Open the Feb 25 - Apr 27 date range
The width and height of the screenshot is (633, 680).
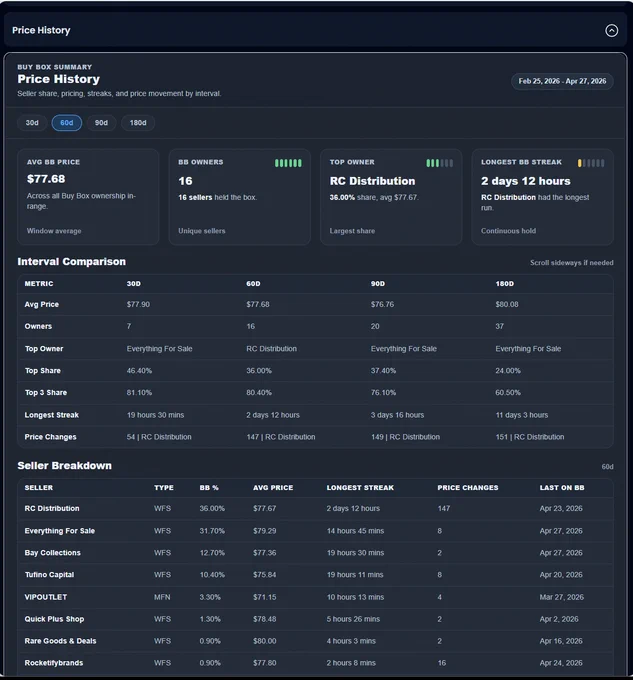pyautogui.click(x=562, y=81)
